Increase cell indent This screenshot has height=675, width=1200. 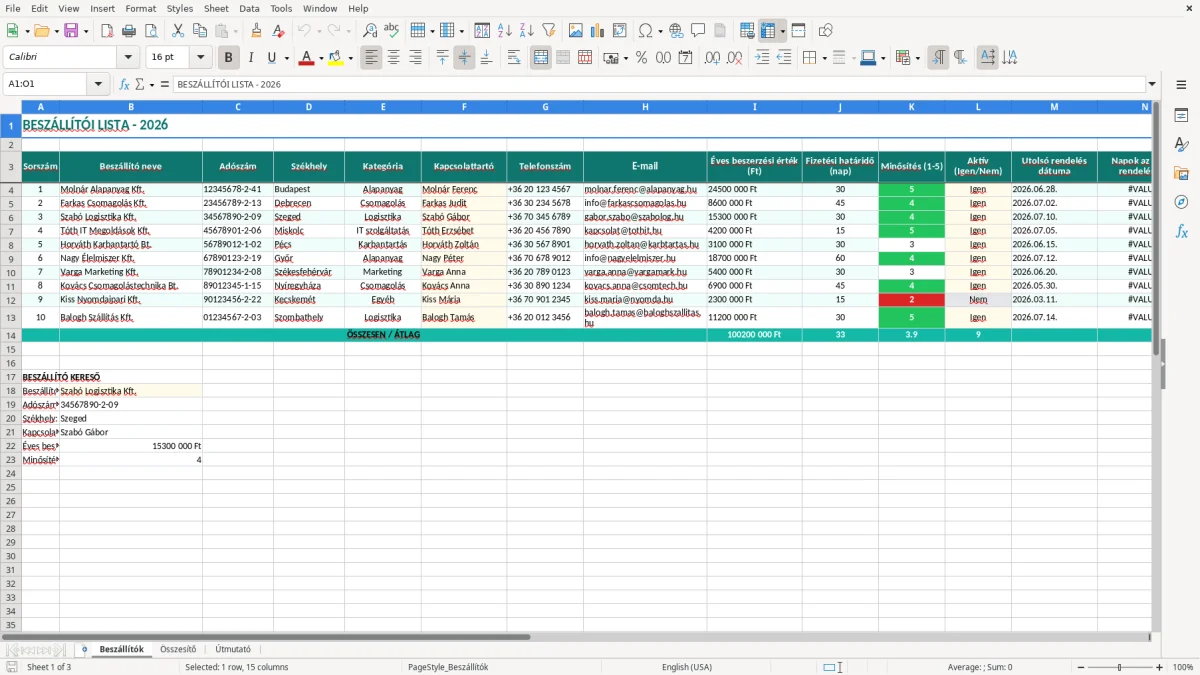[x=763, y=58]
